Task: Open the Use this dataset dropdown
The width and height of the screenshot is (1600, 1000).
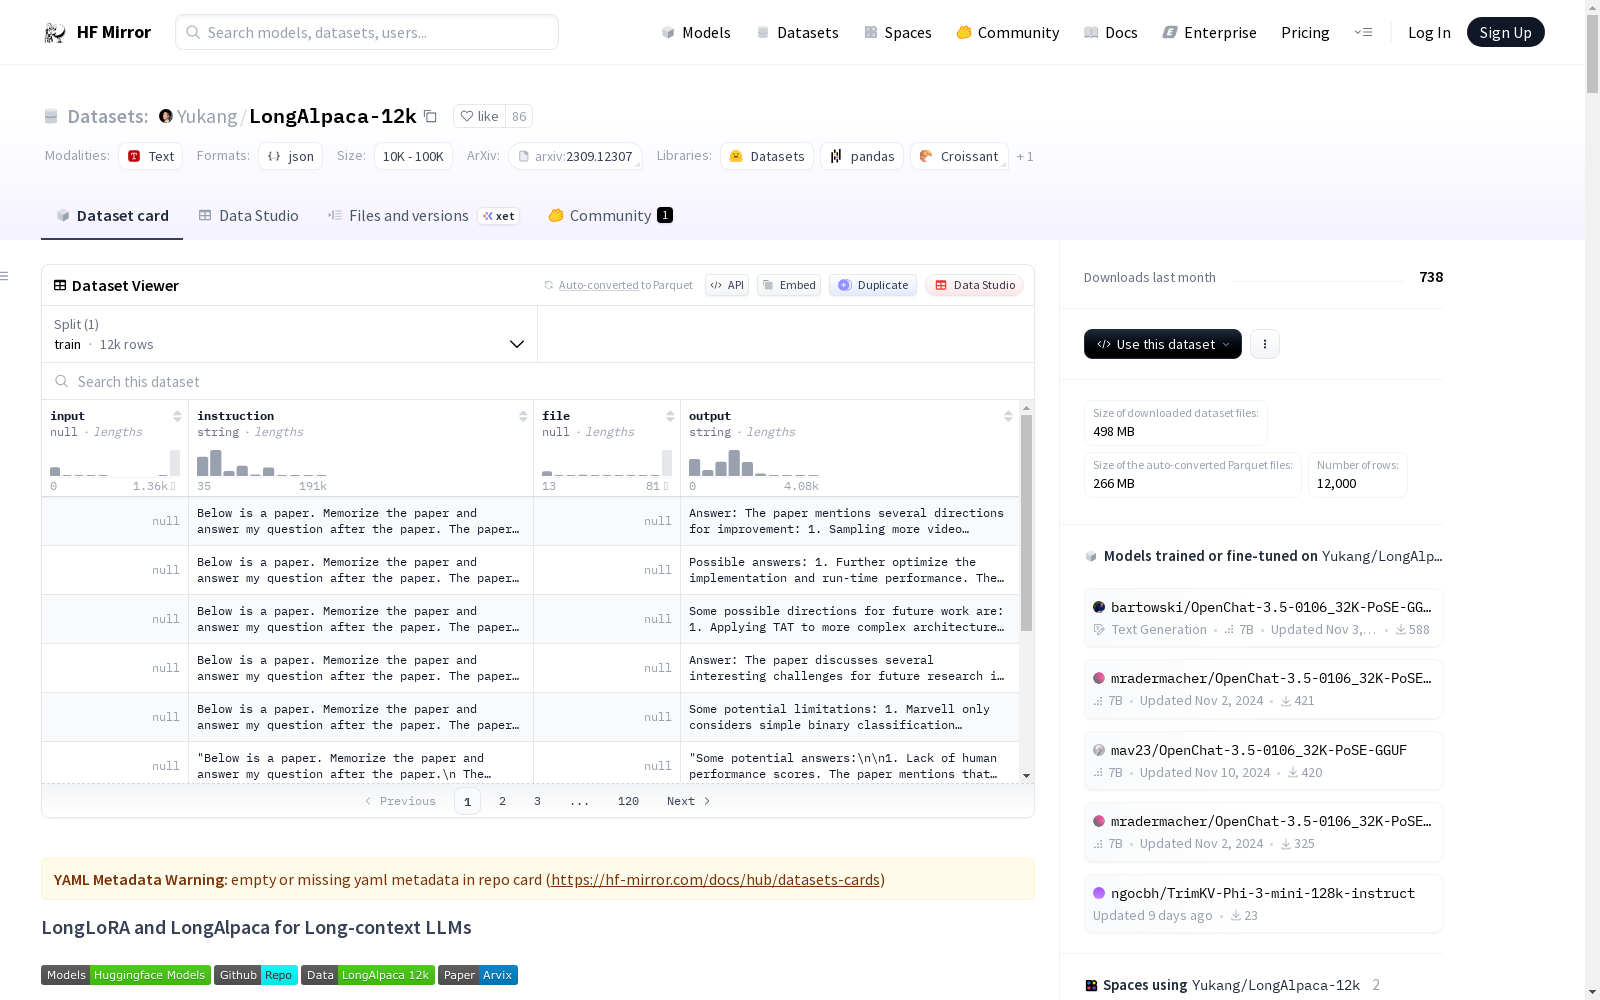Action: [1163, 344]
